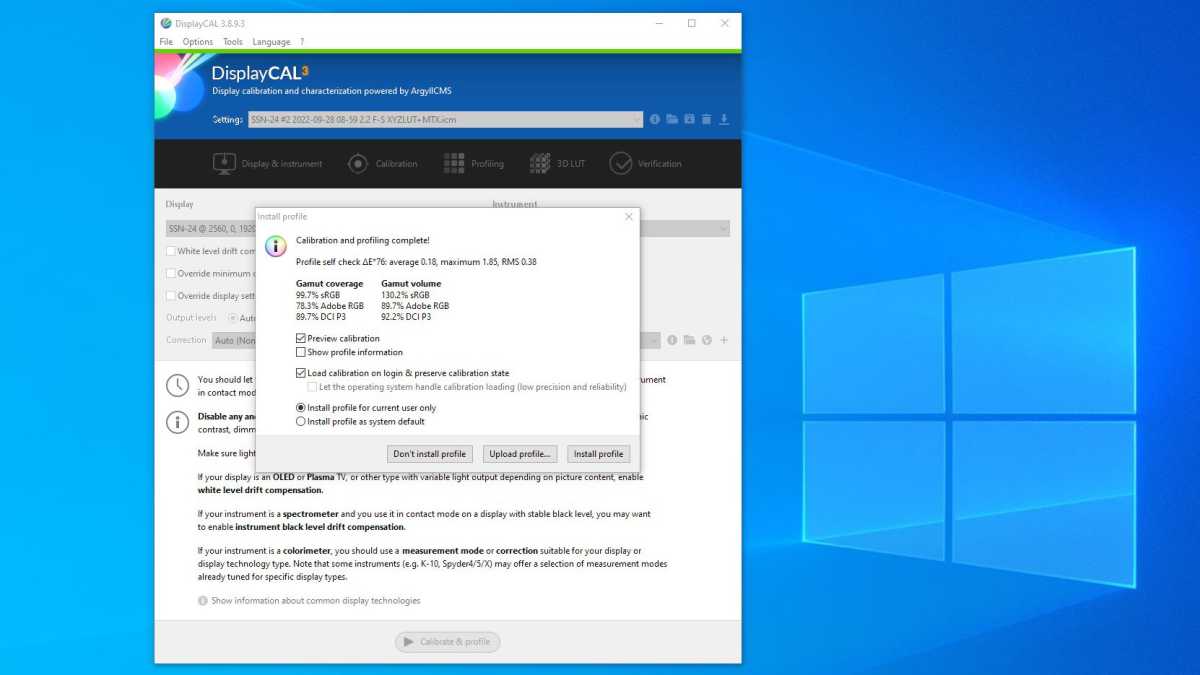Click the save/install profile icon beside Settings
Image resolution: width=1200 pixels, height=675 pixels.
(x=689, y=119)
